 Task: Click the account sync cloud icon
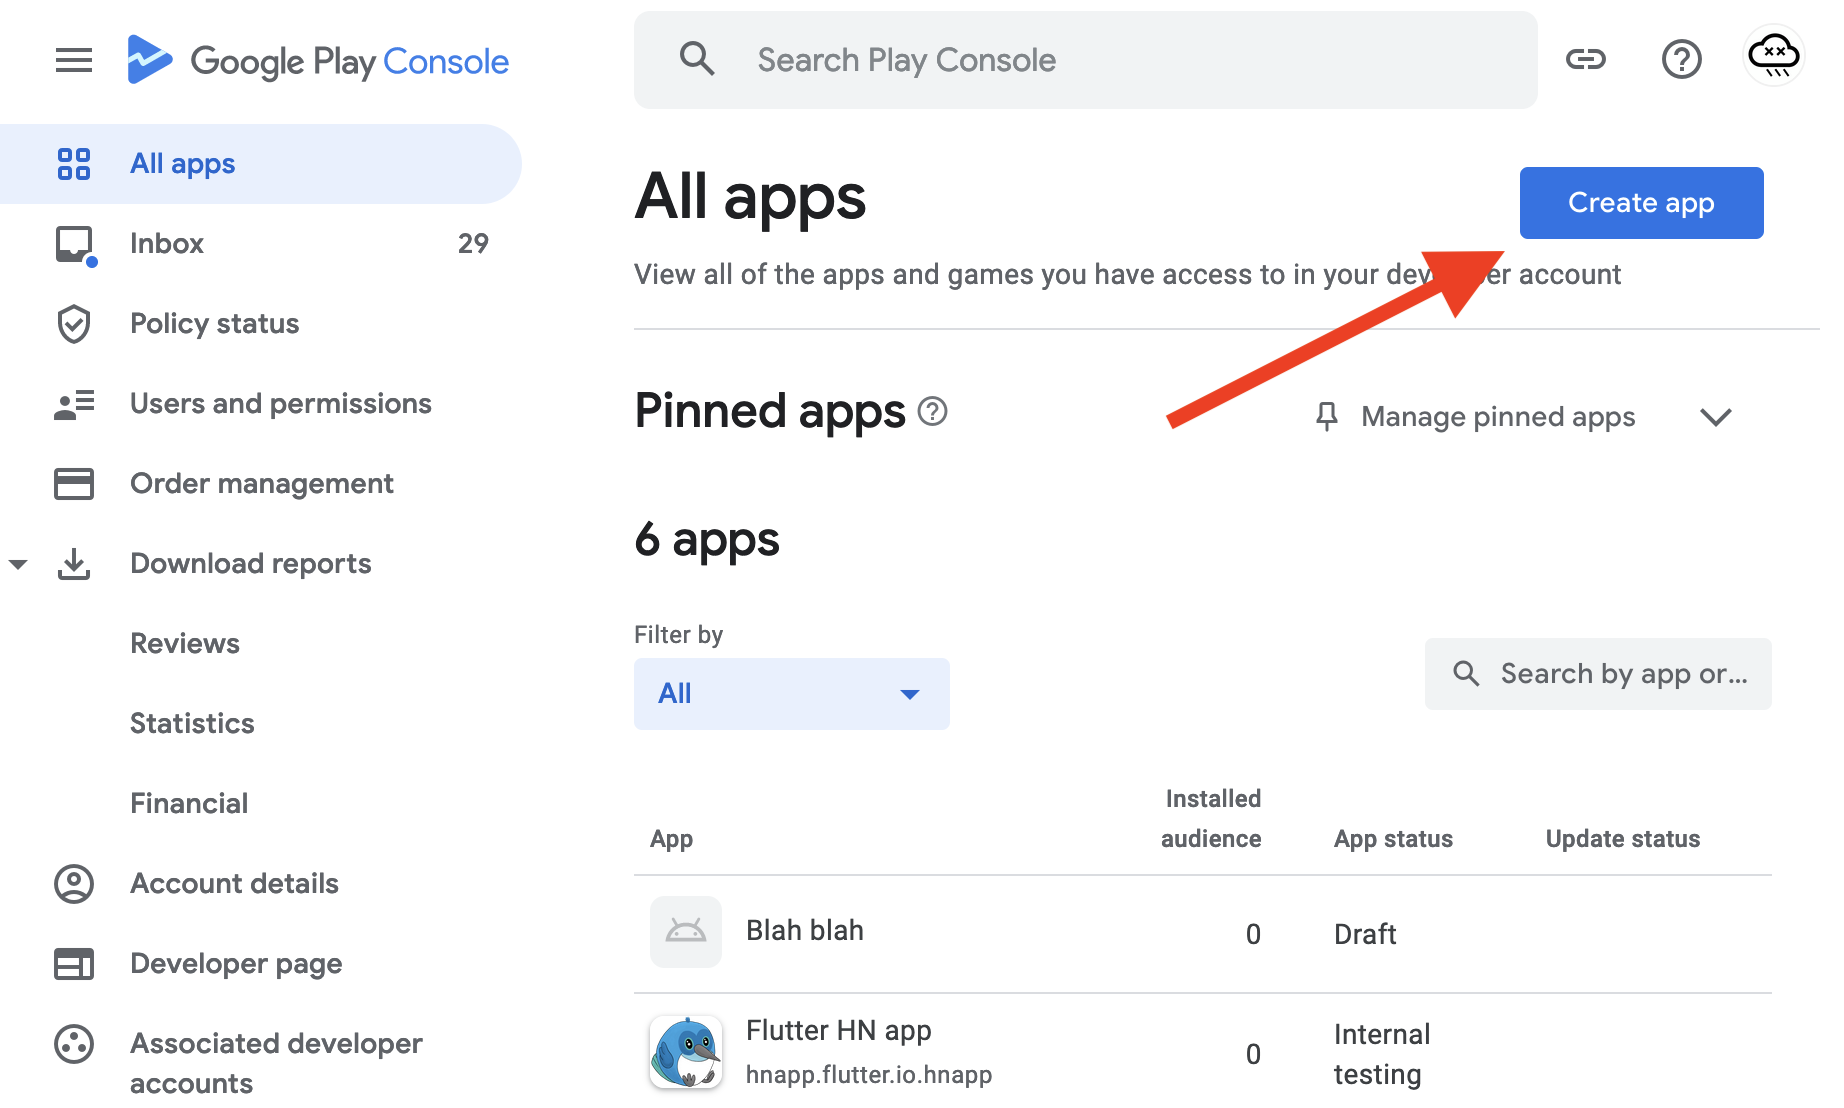tap(1773, 57)
